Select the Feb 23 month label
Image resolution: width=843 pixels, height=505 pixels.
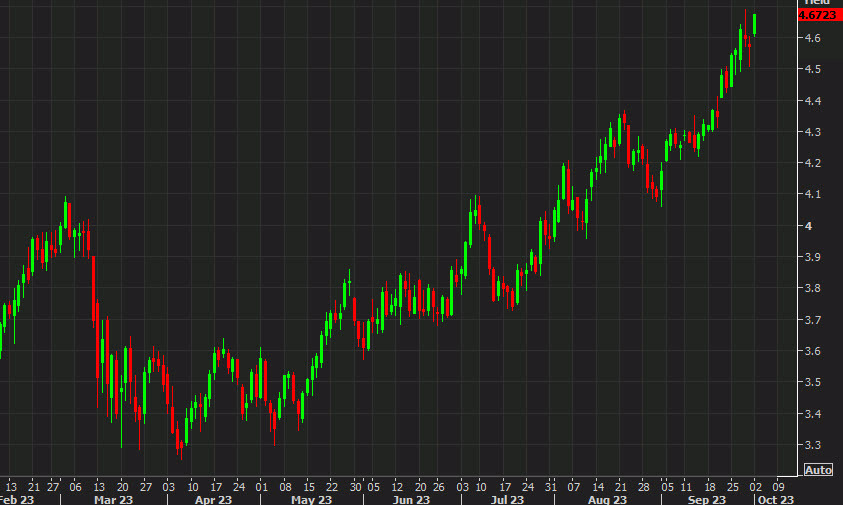point(16,500)
